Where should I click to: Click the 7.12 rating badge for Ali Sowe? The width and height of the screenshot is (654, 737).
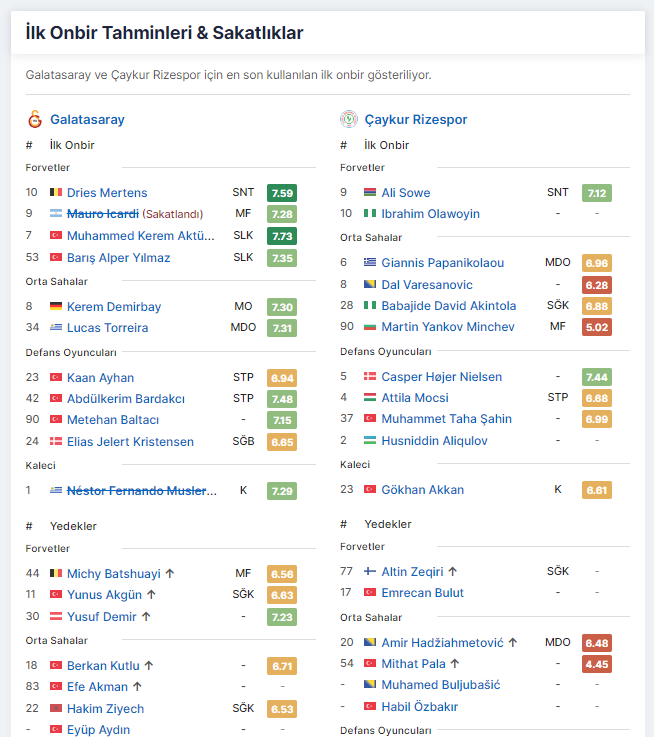coord(597,193)
